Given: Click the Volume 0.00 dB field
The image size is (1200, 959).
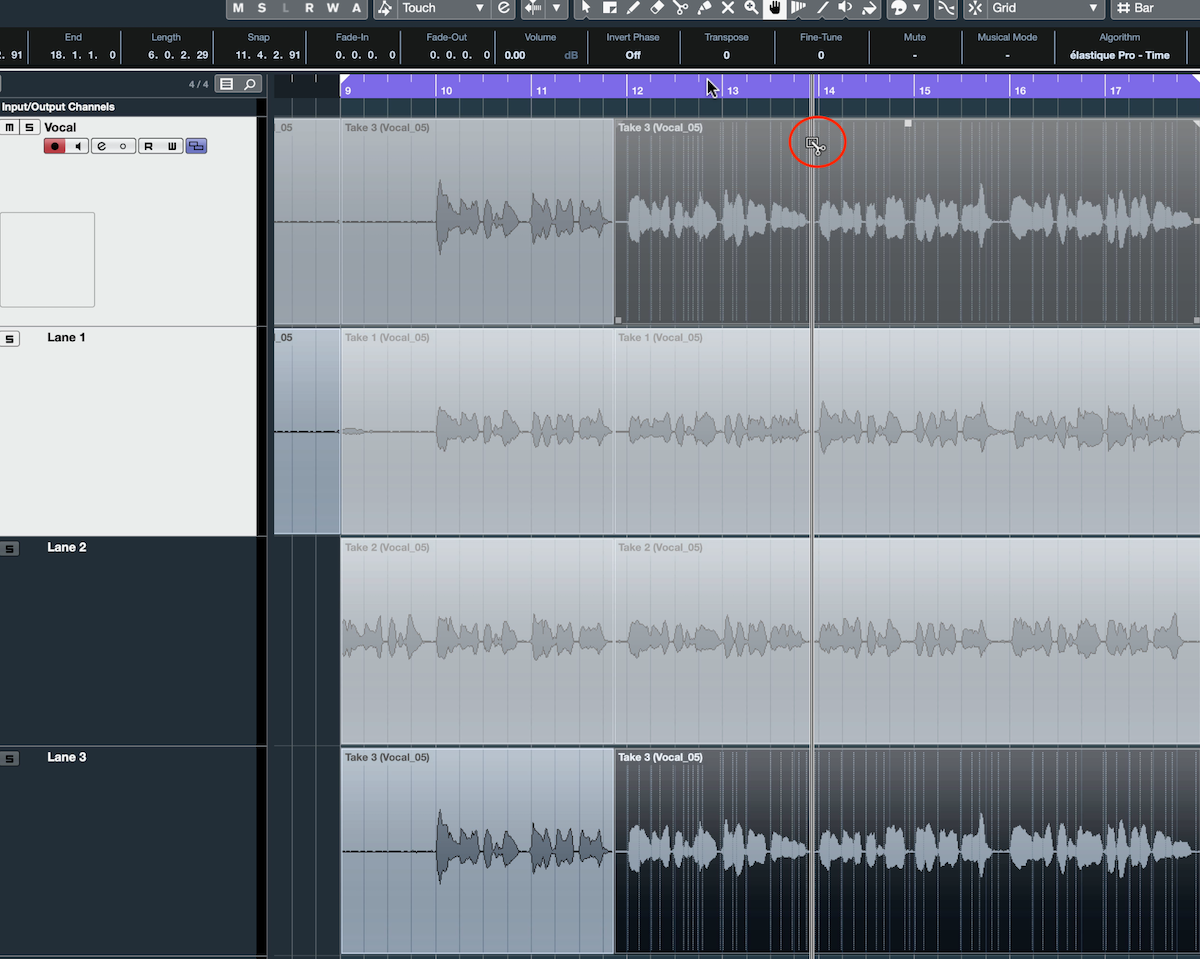Looking at the screenshot, I should coord(541,55).
